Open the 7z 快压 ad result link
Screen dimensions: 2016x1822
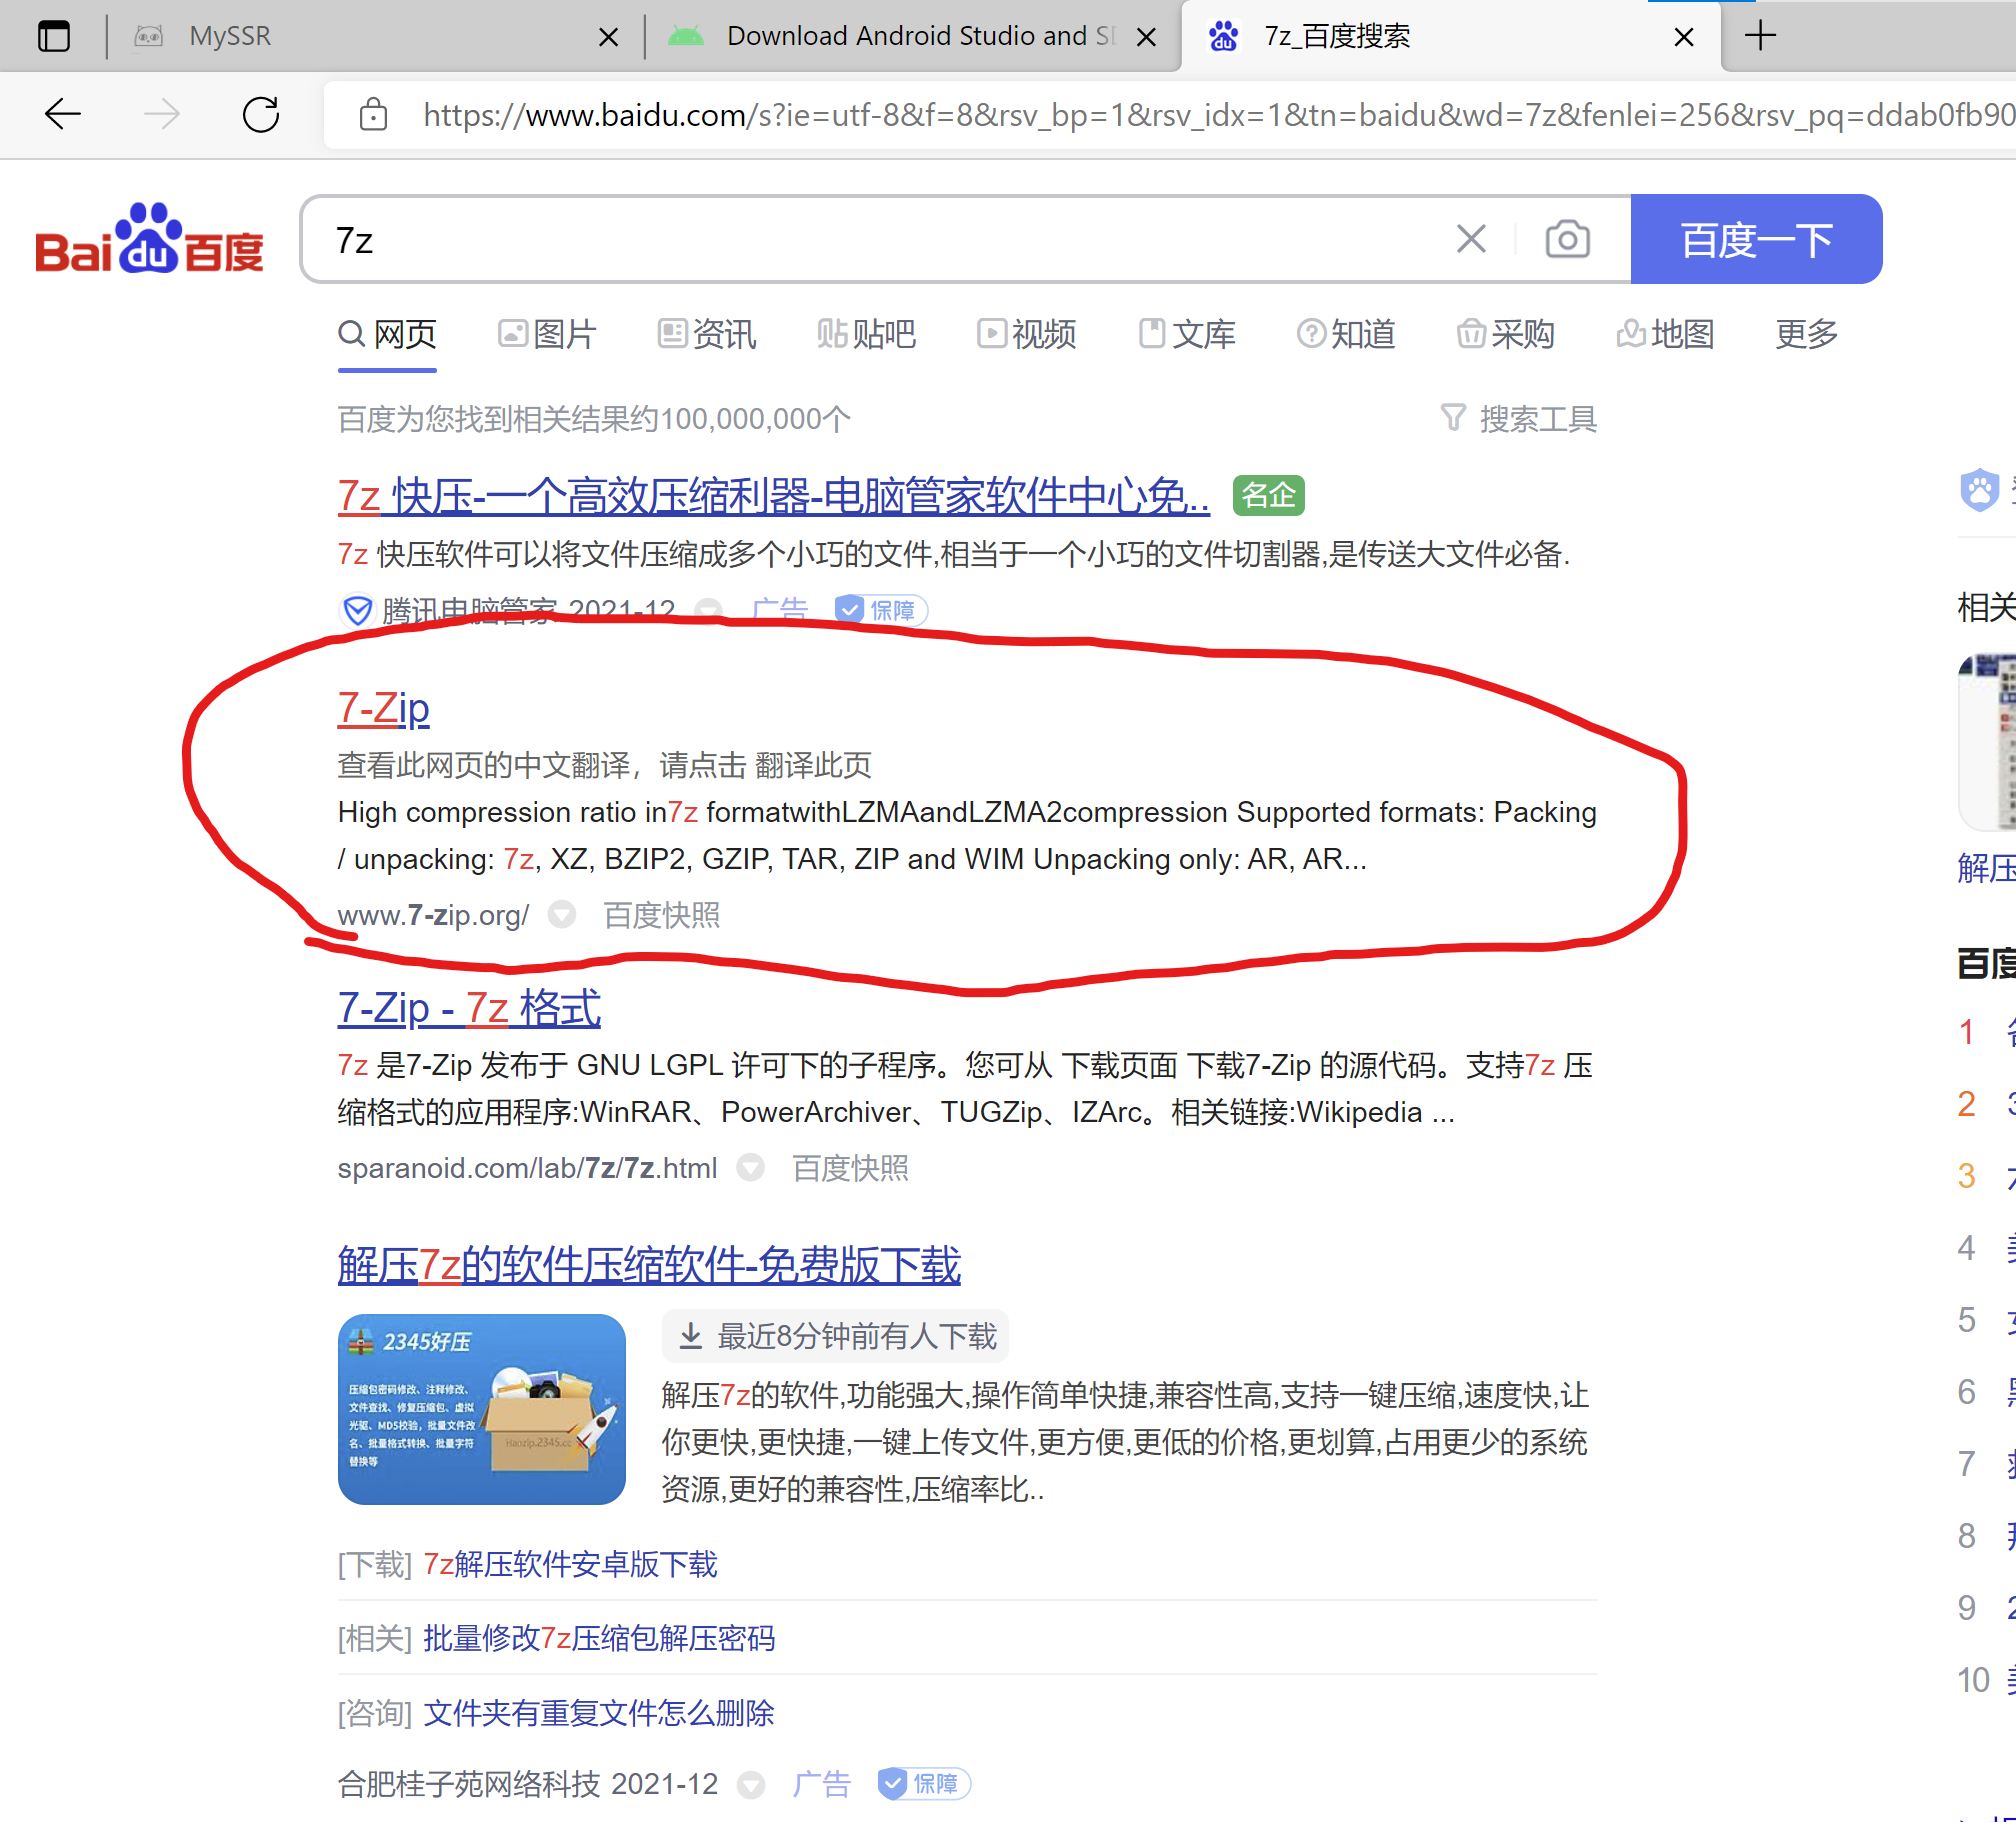click(x=773, y=496)
